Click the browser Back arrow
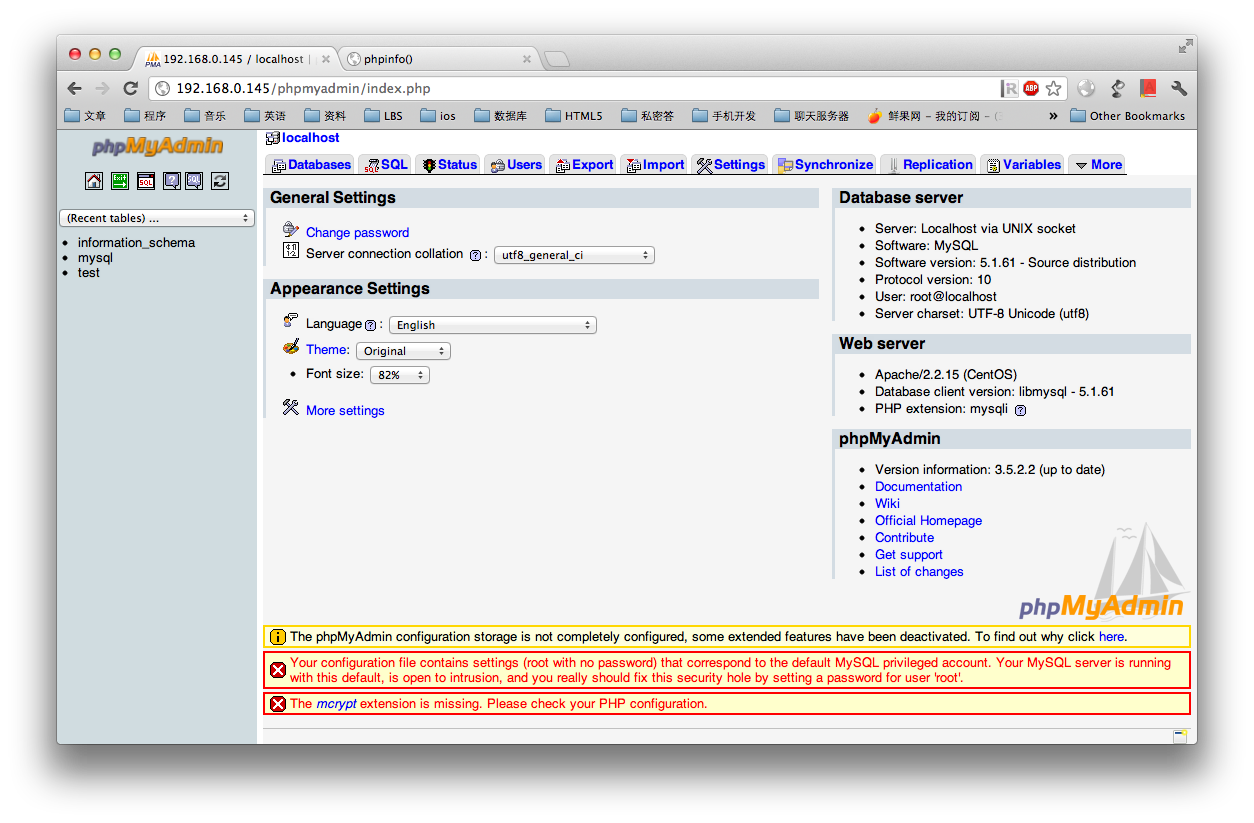 click(x=75, y=89)
